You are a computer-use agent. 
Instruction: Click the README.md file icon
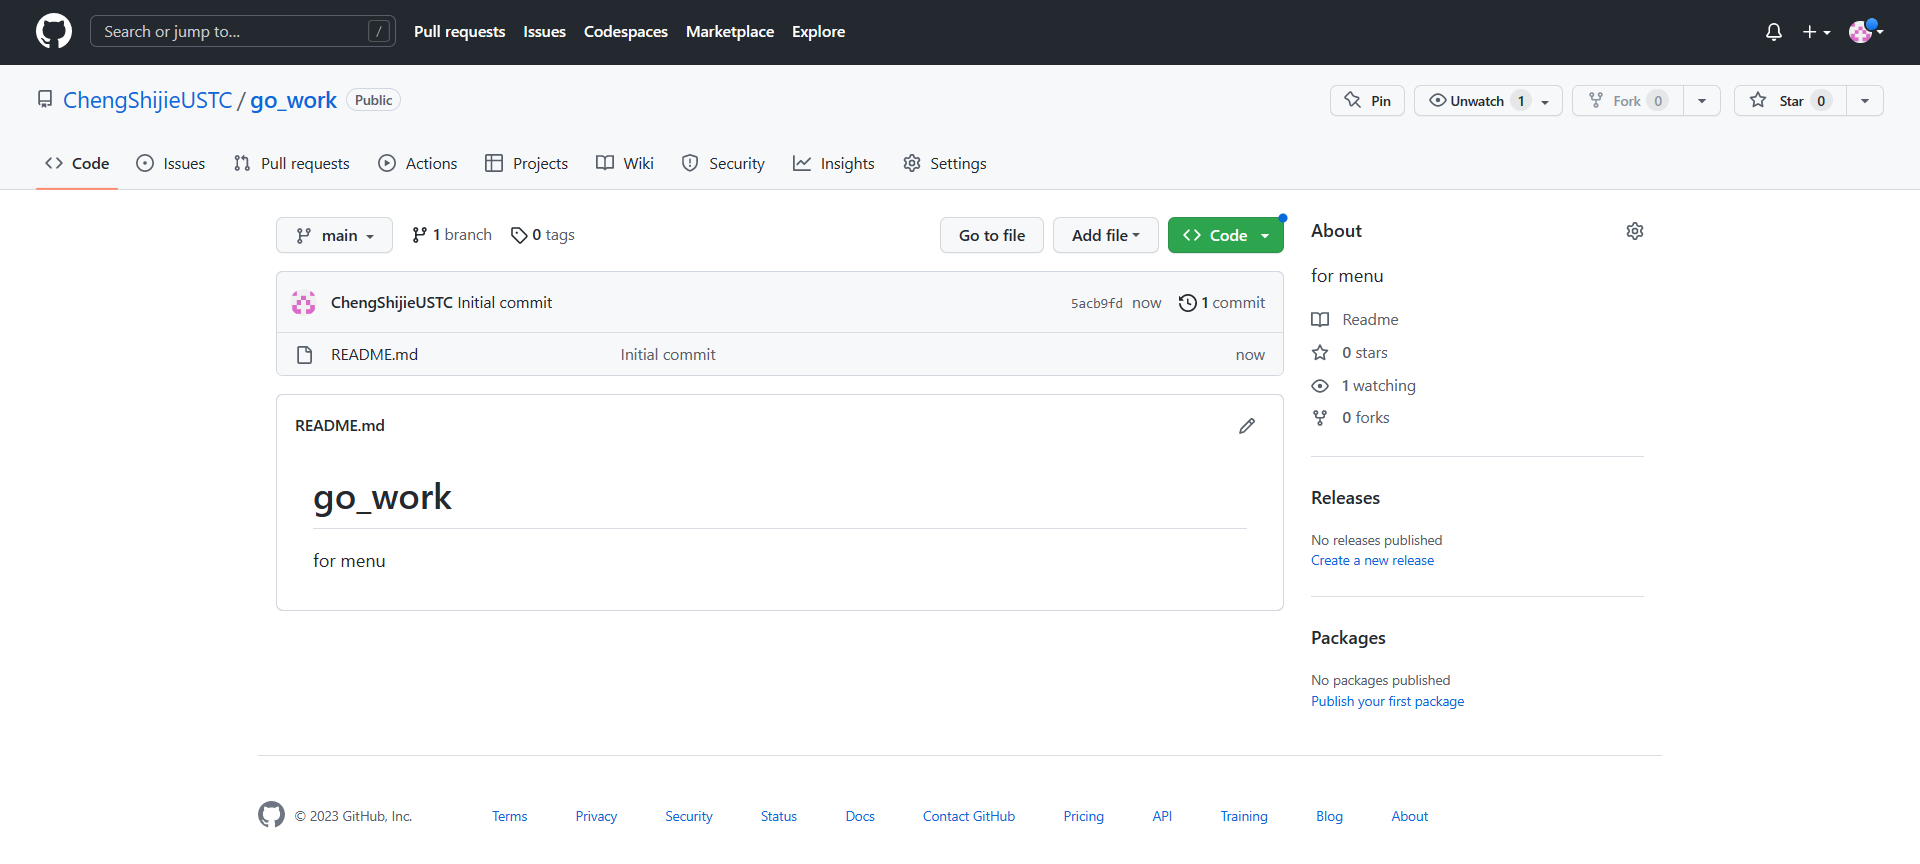[305, 355]
